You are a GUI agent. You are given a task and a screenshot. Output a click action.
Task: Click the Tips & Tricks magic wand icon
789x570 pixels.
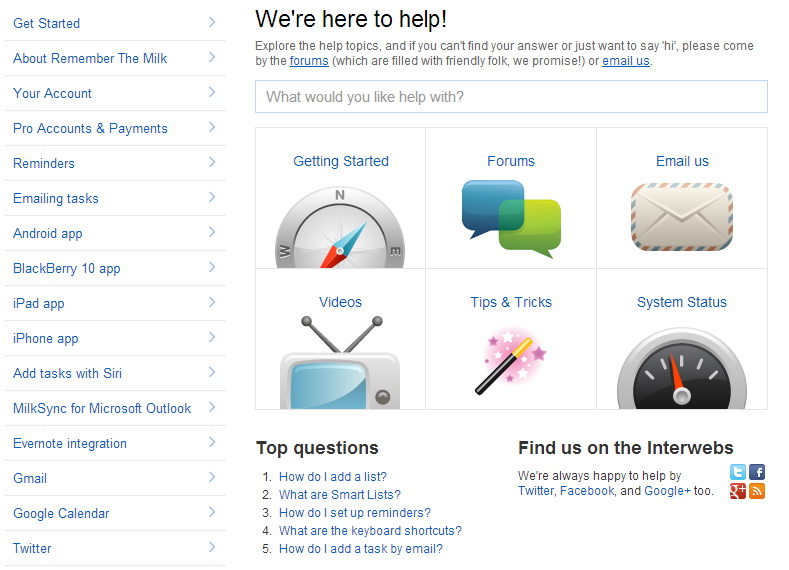pyautogui.click(x=511, y=360)
